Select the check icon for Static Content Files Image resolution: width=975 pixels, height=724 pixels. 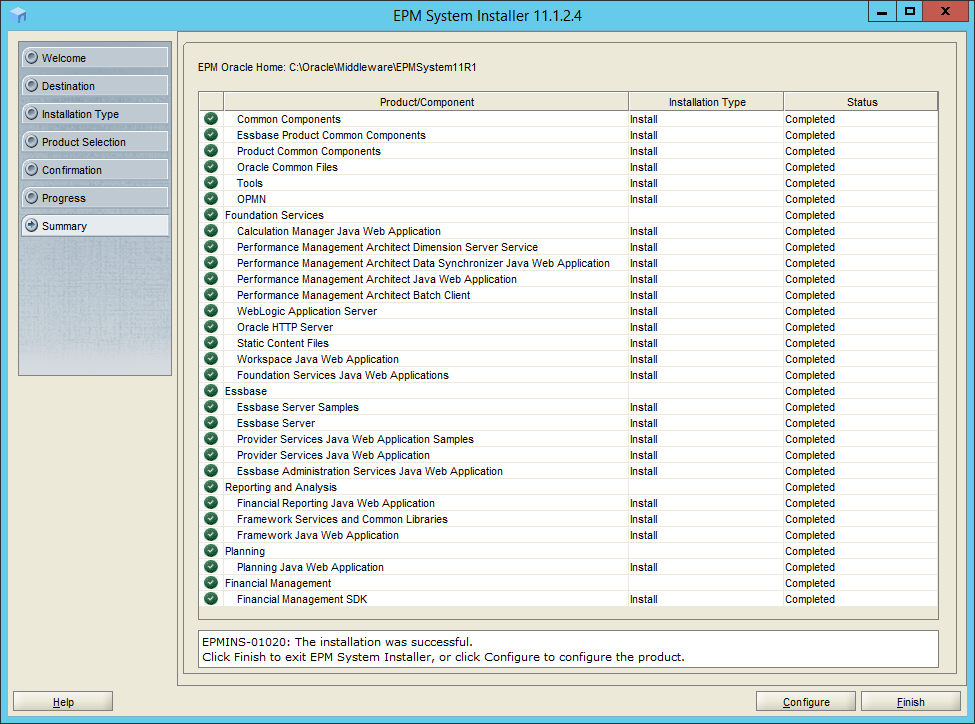(211, 343)
